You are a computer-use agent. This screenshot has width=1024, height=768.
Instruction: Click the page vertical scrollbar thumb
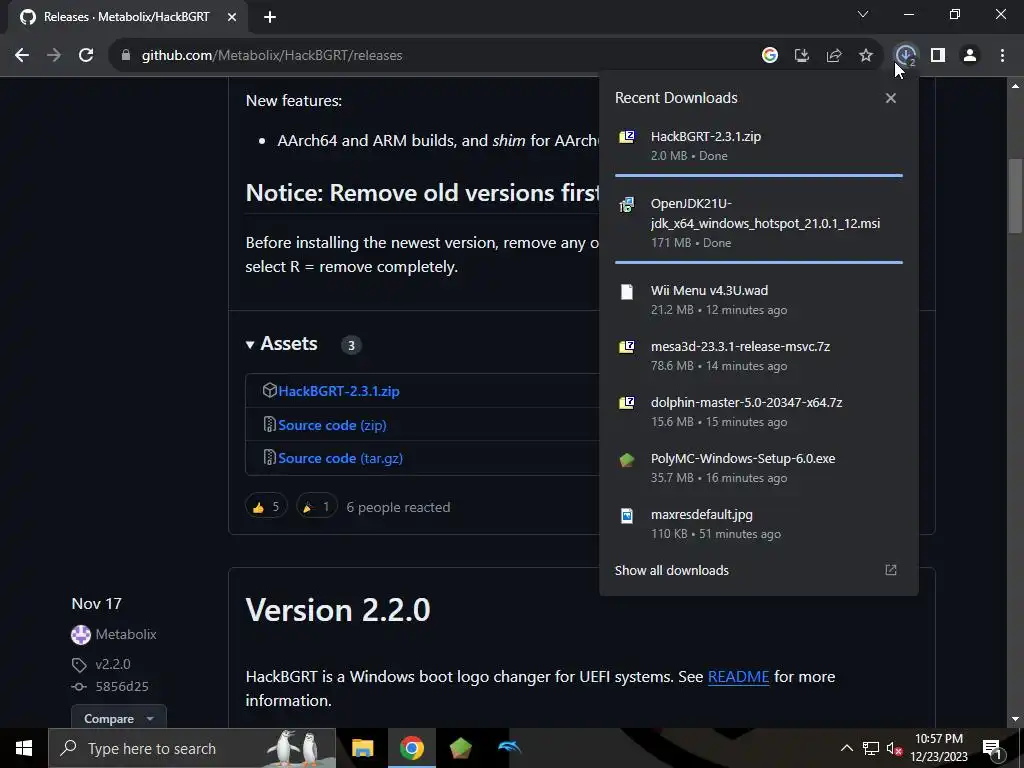point(1015,196)
